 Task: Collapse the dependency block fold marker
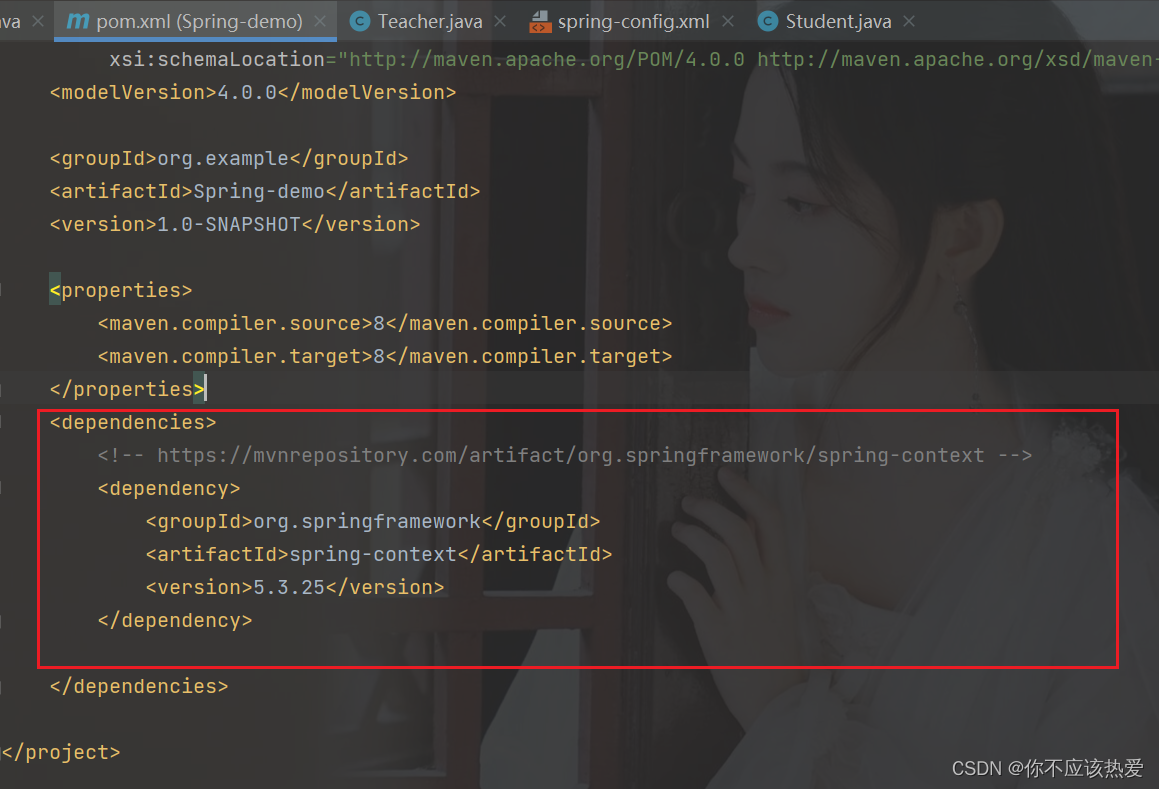1,488
